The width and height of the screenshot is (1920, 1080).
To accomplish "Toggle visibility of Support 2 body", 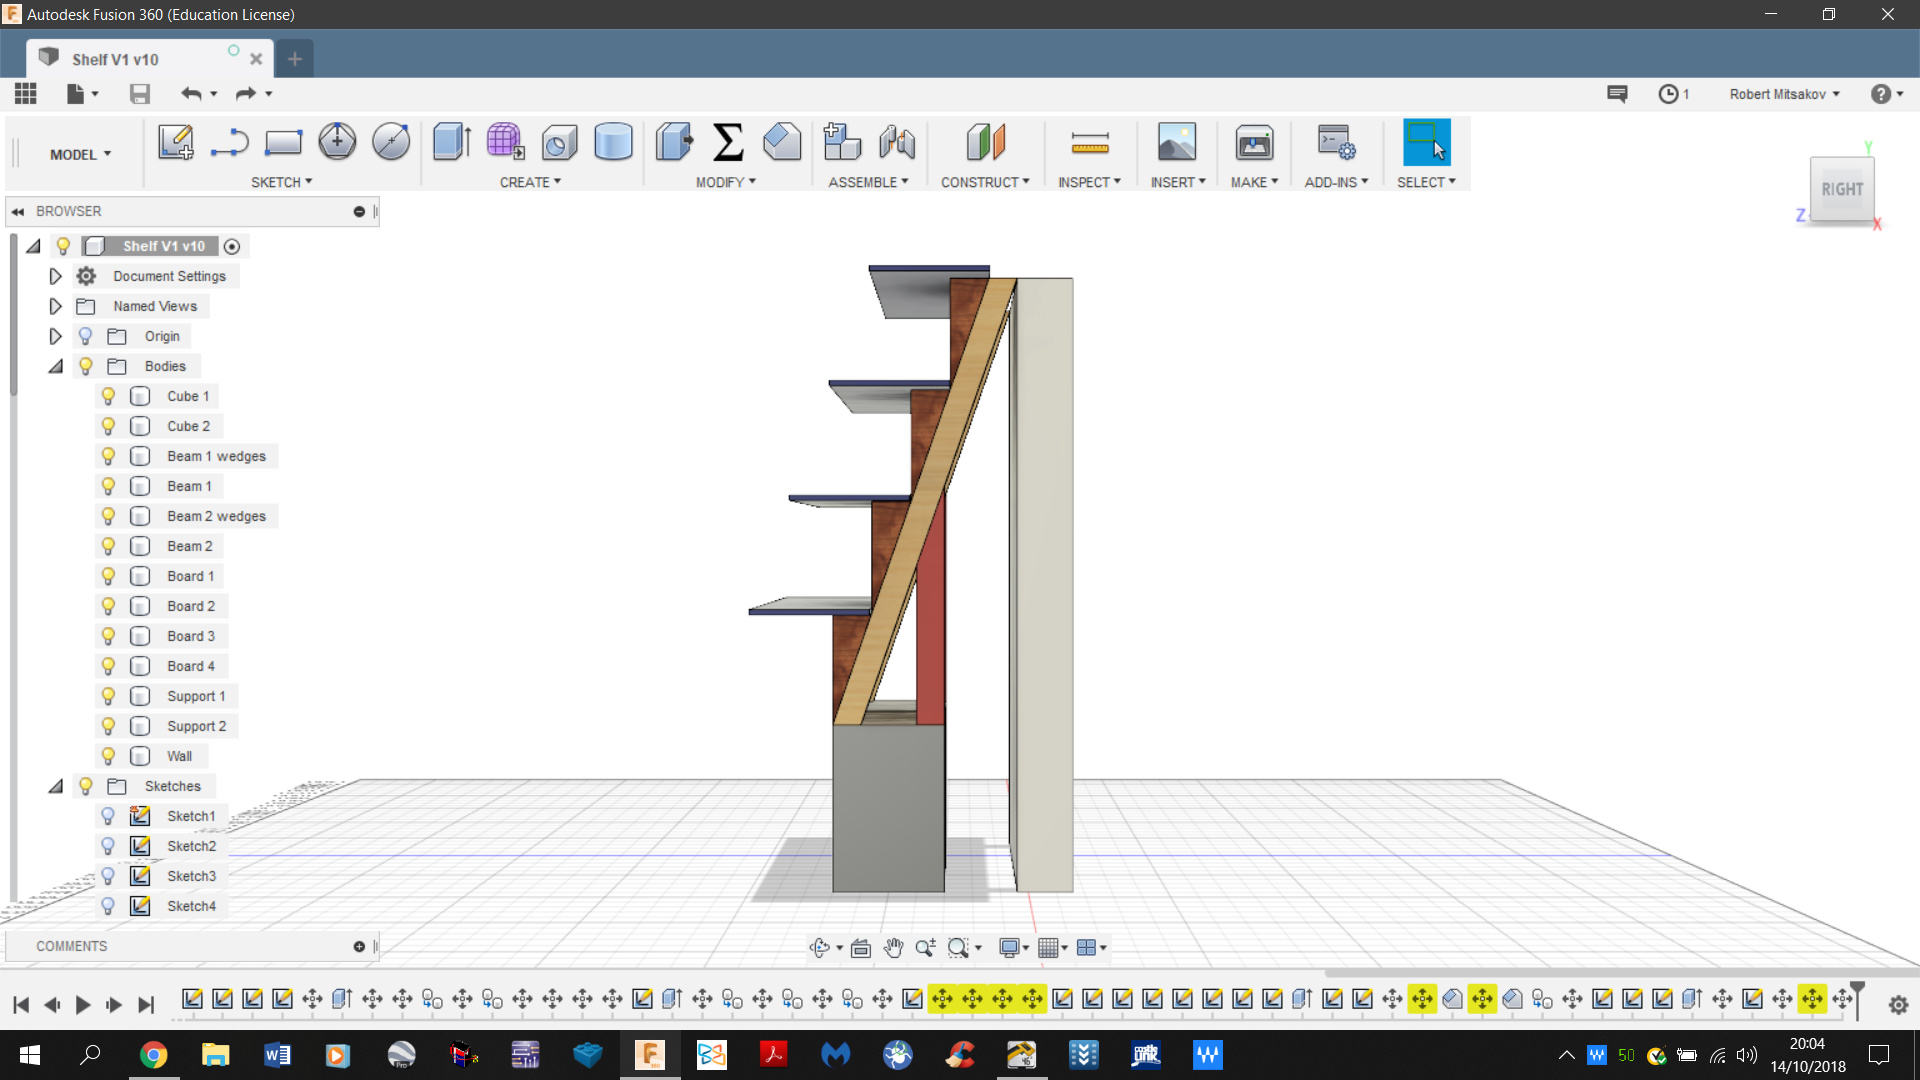I will (x=108, y=726).
